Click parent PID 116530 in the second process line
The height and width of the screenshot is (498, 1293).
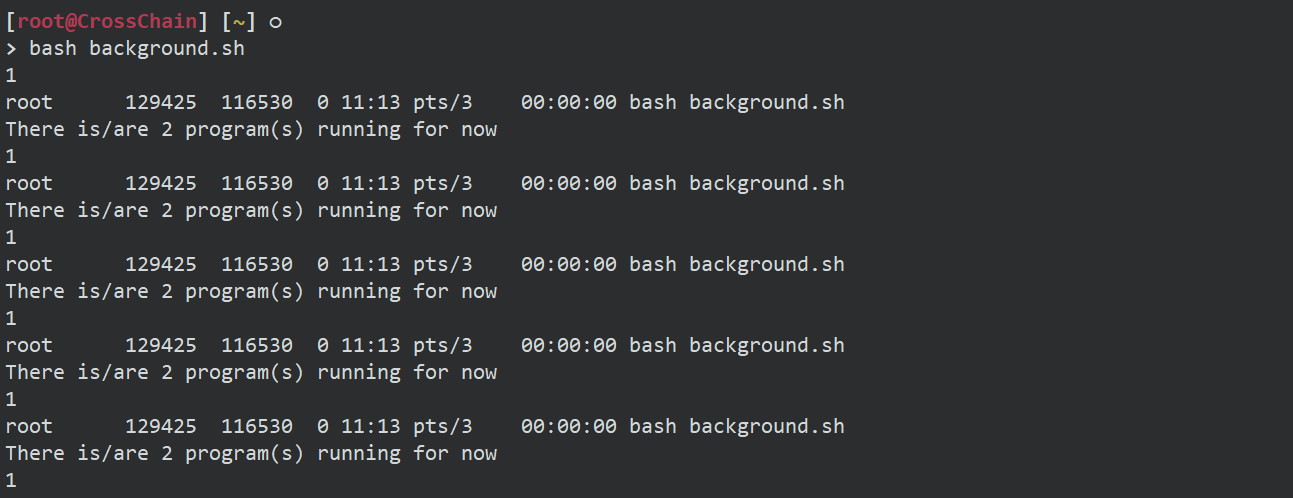pyautogui.click(x=256, y=183)
